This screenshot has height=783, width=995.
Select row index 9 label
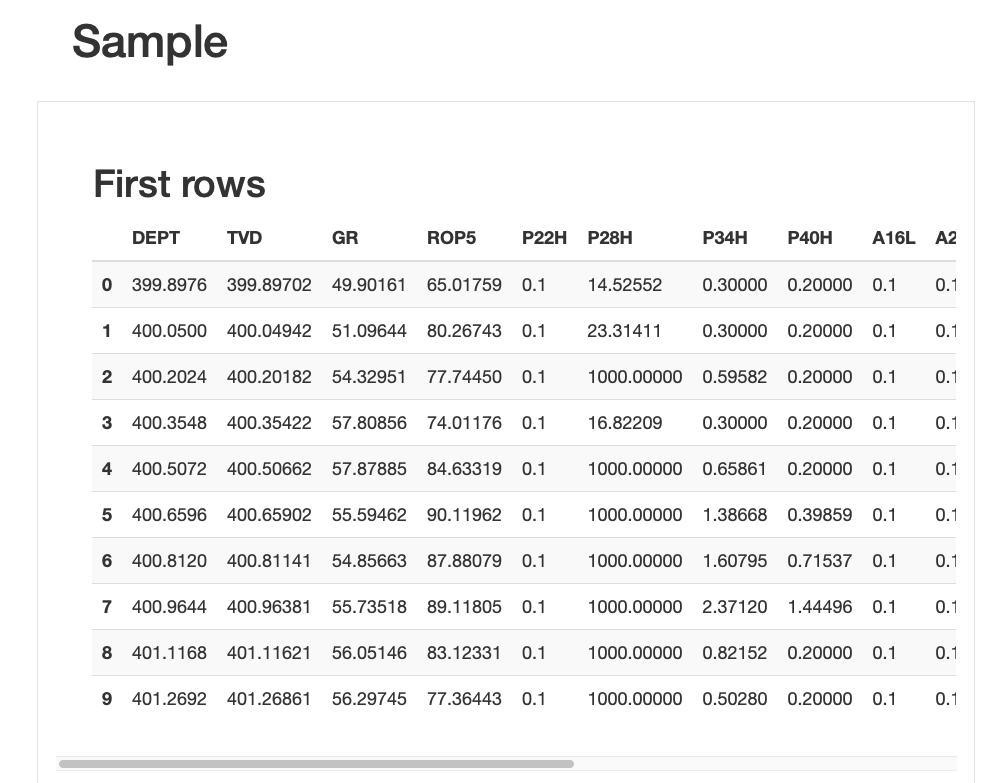pos(107,699)
